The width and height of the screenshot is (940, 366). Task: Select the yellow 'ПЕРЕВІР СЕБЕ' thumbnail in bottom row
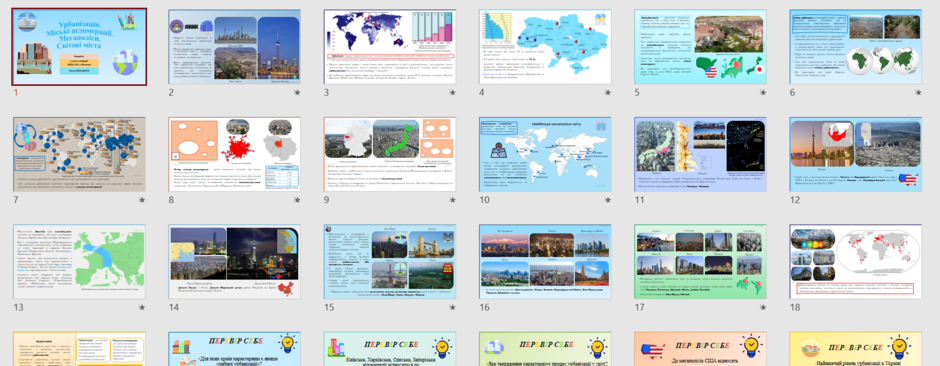(x=855, y=349)
